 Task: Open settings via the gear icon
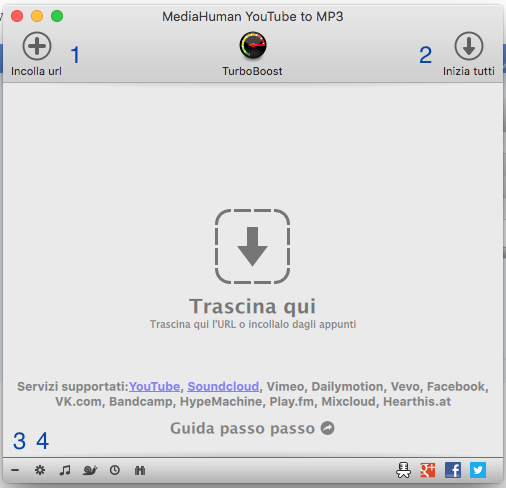40,470
